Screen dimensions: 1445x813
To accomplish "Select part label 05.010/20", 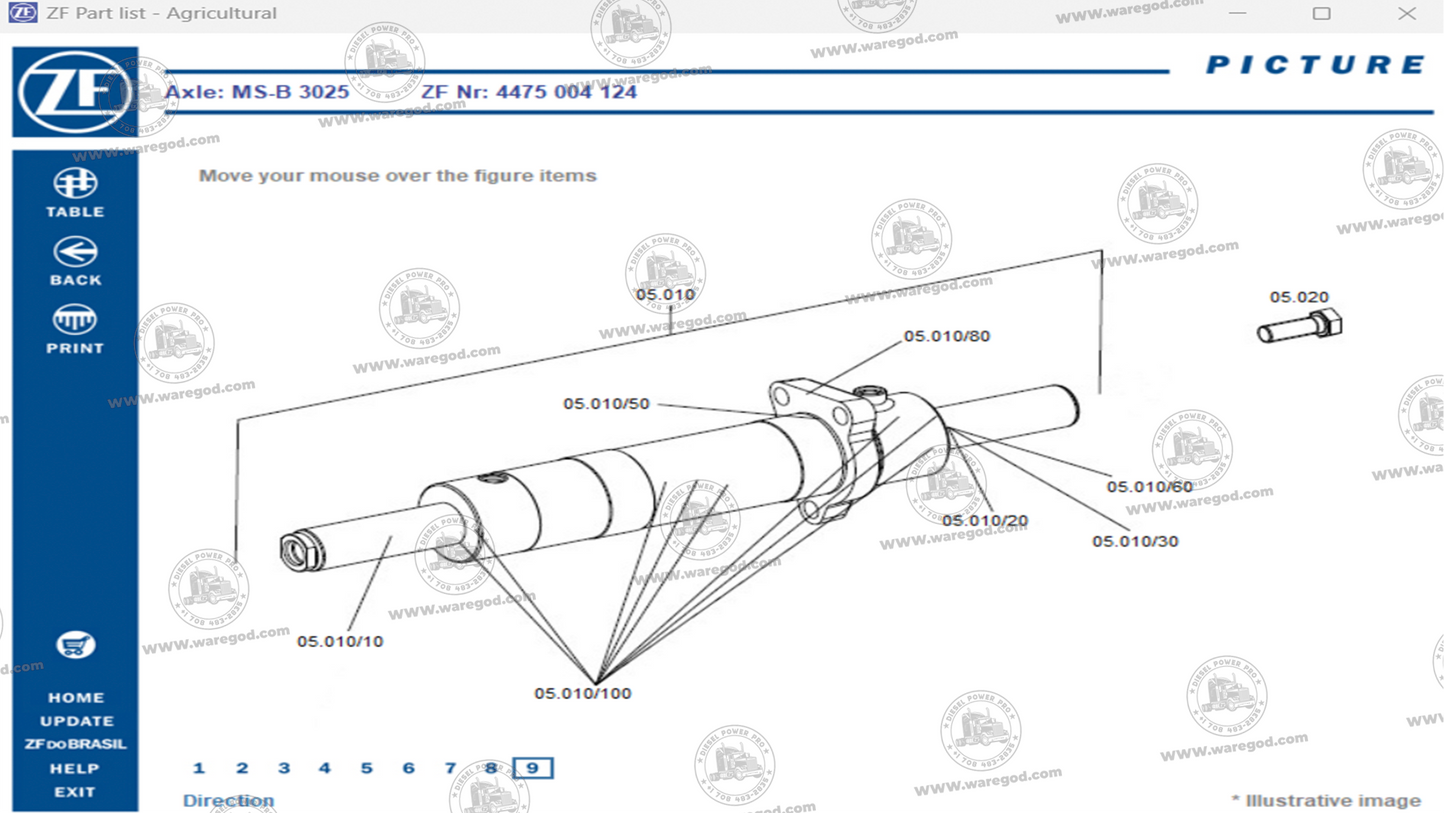I will click(x=985, y=521).
